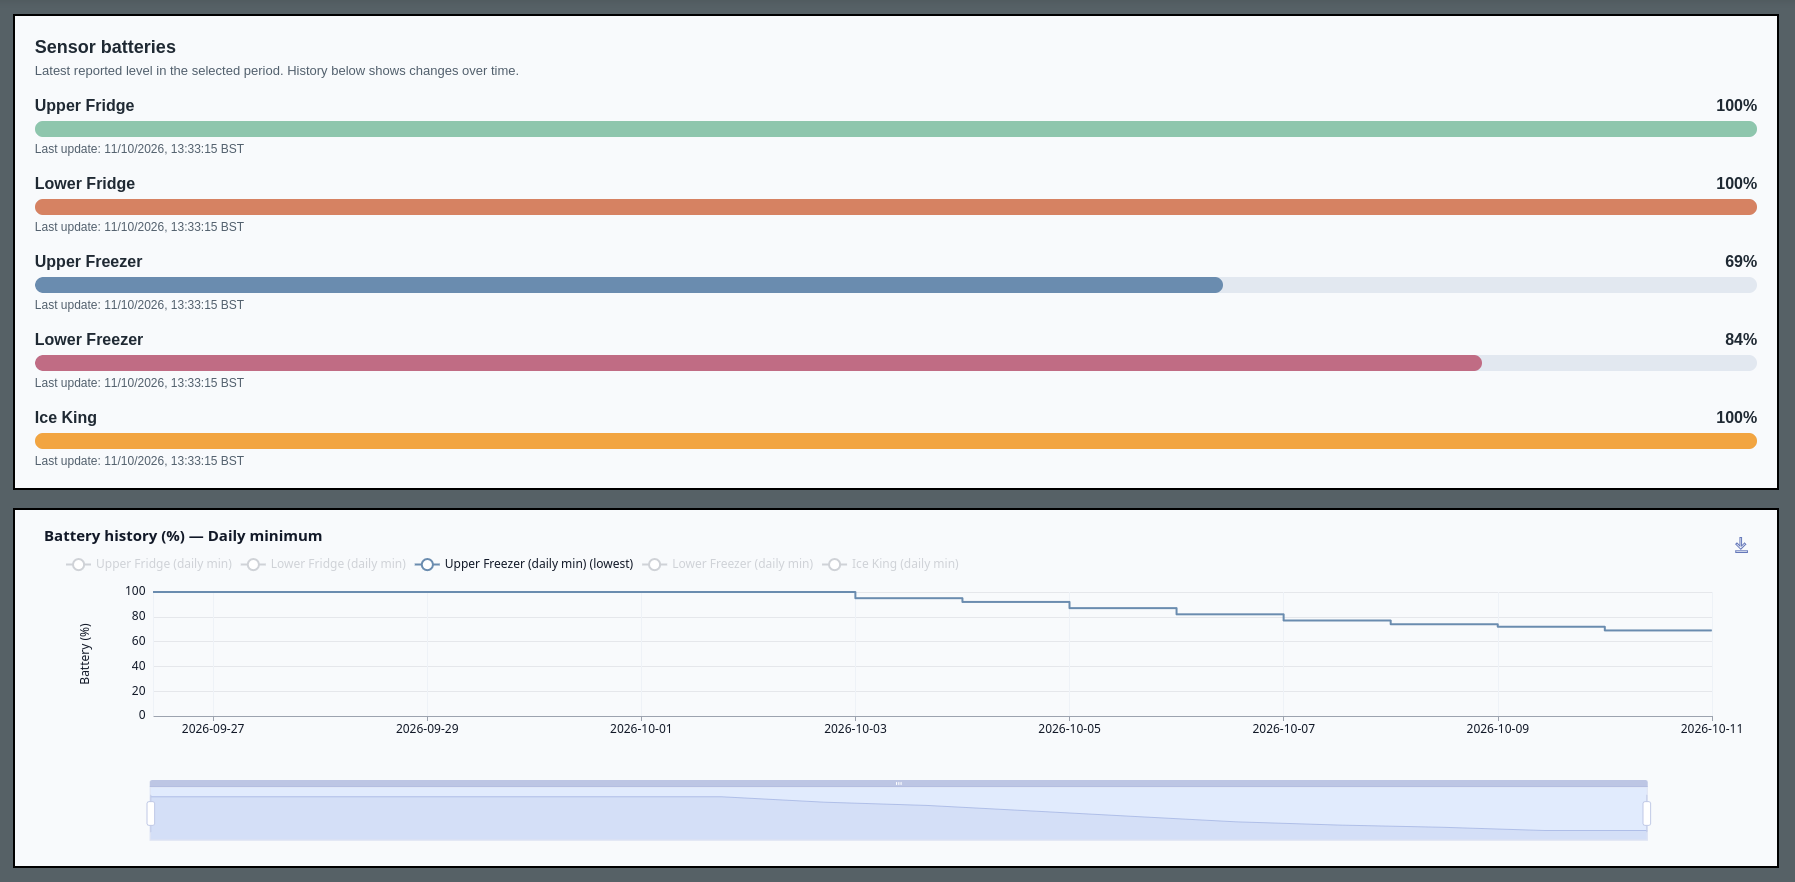Viewport: 1795px width, 882px height.
Task: Click the Lower Fridge sensor name
Action: [85, 184]
